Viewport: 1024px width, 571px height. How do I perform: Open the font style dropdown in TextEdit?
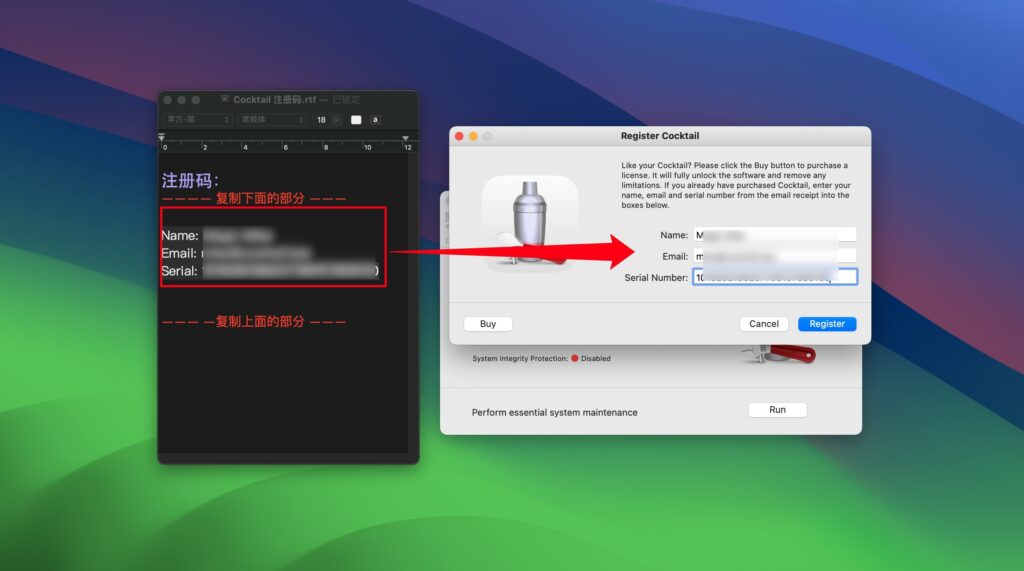point(272,120)
